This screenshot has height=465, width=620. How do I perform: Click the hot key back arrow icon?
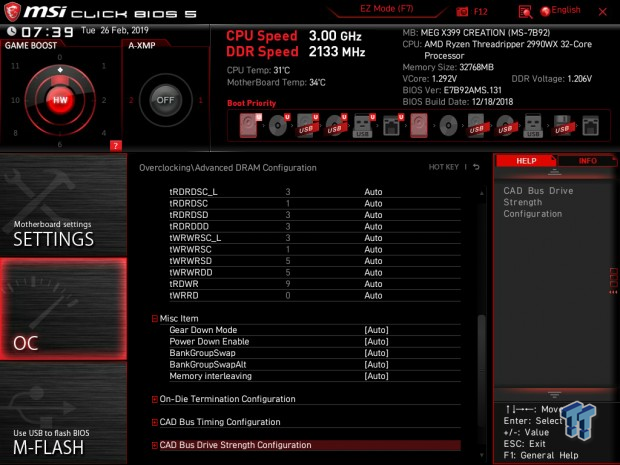pos(476,167)
